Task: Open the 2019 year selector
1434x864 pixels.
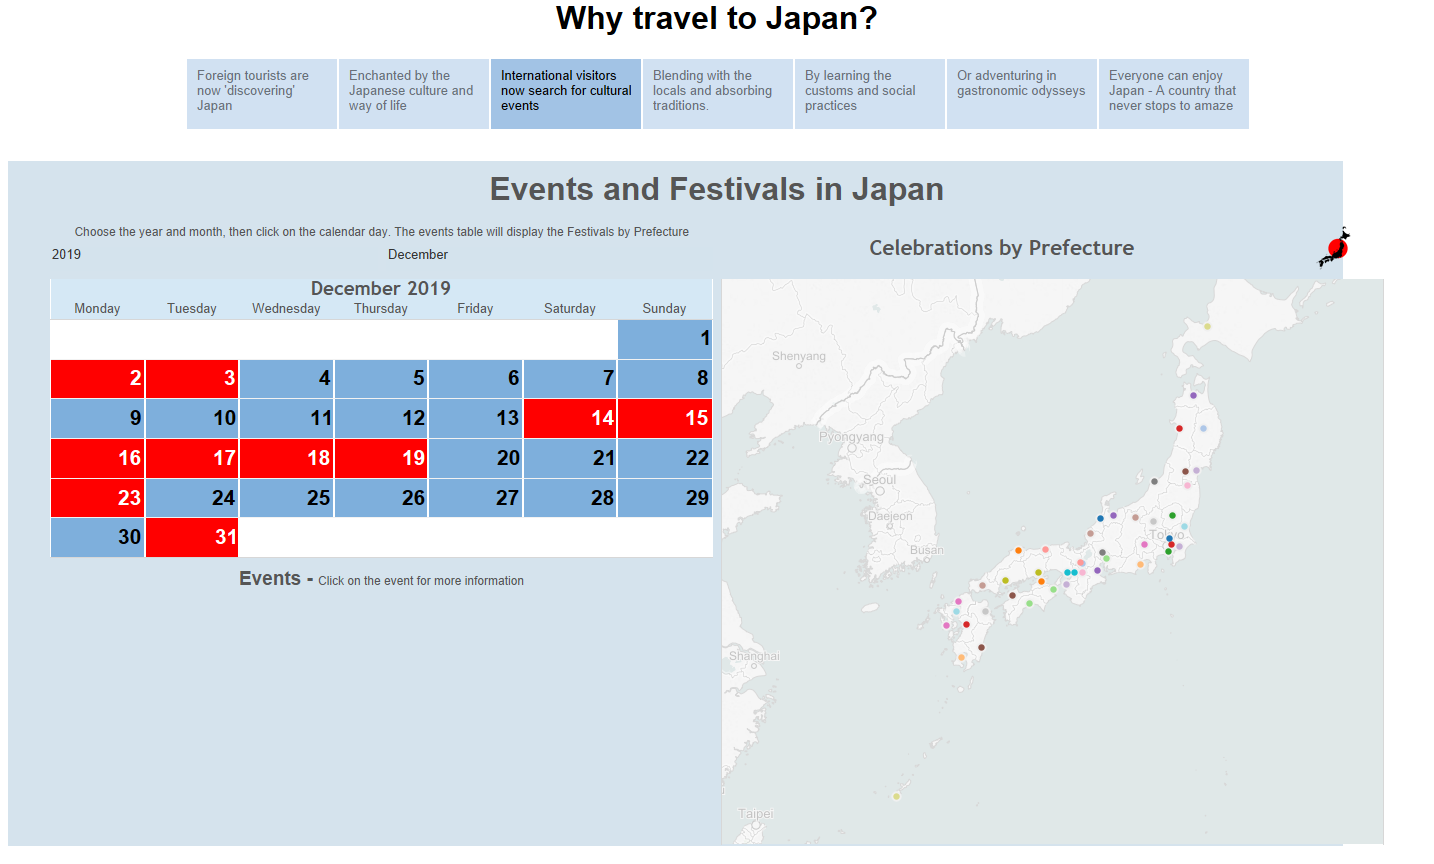Action: point(66,254)
